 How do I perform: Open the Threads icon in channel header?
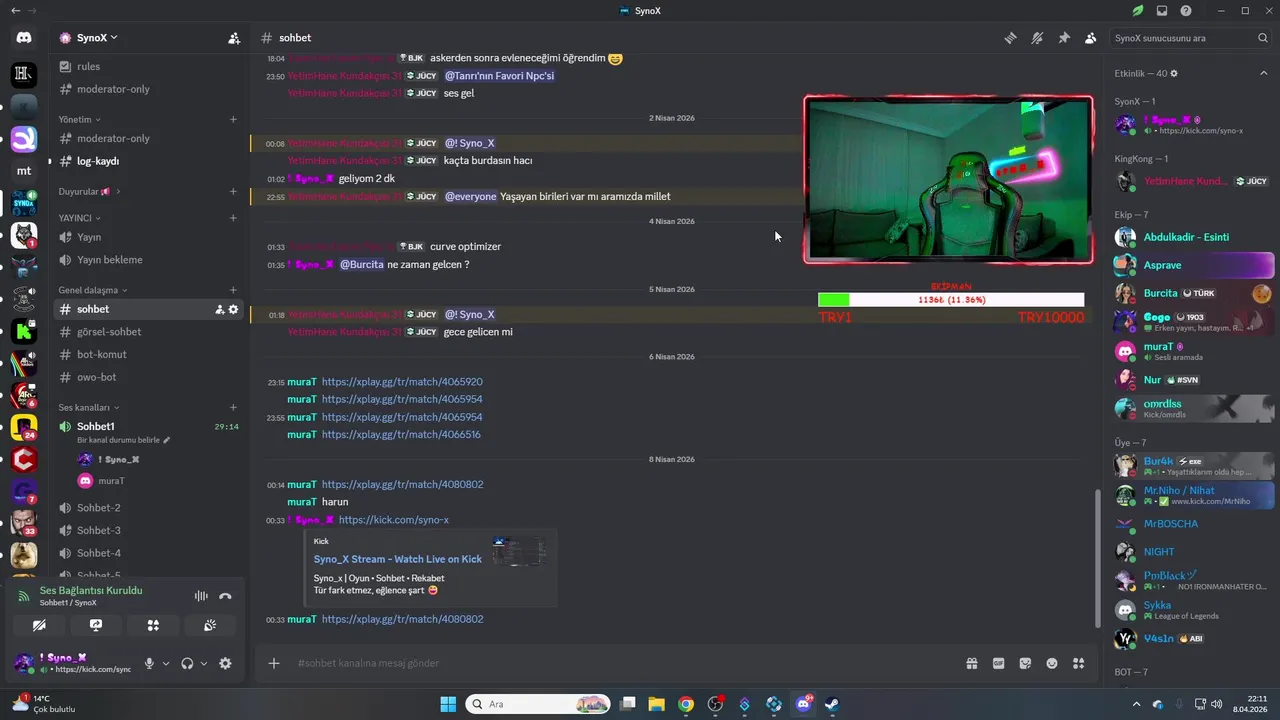1011,38
